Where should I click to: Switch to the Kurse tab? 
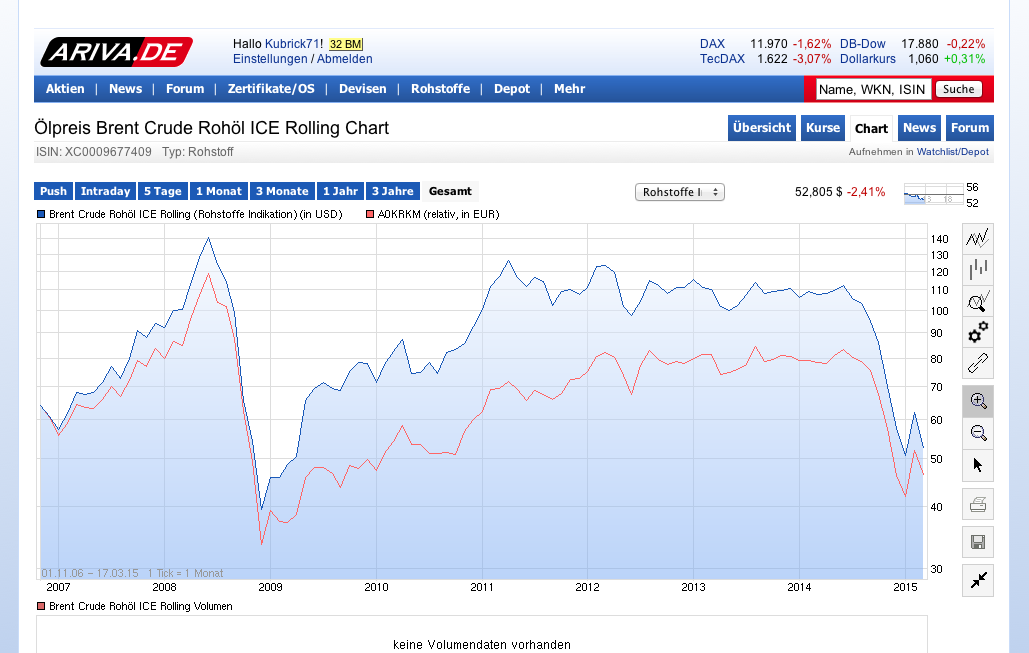click(822, 128)
